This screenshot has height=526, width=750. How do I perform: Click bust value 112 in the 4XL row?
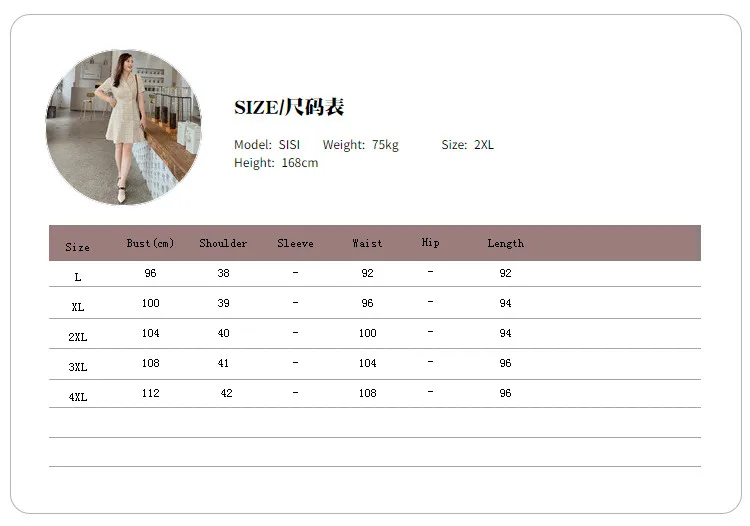(x=151, y=393)
